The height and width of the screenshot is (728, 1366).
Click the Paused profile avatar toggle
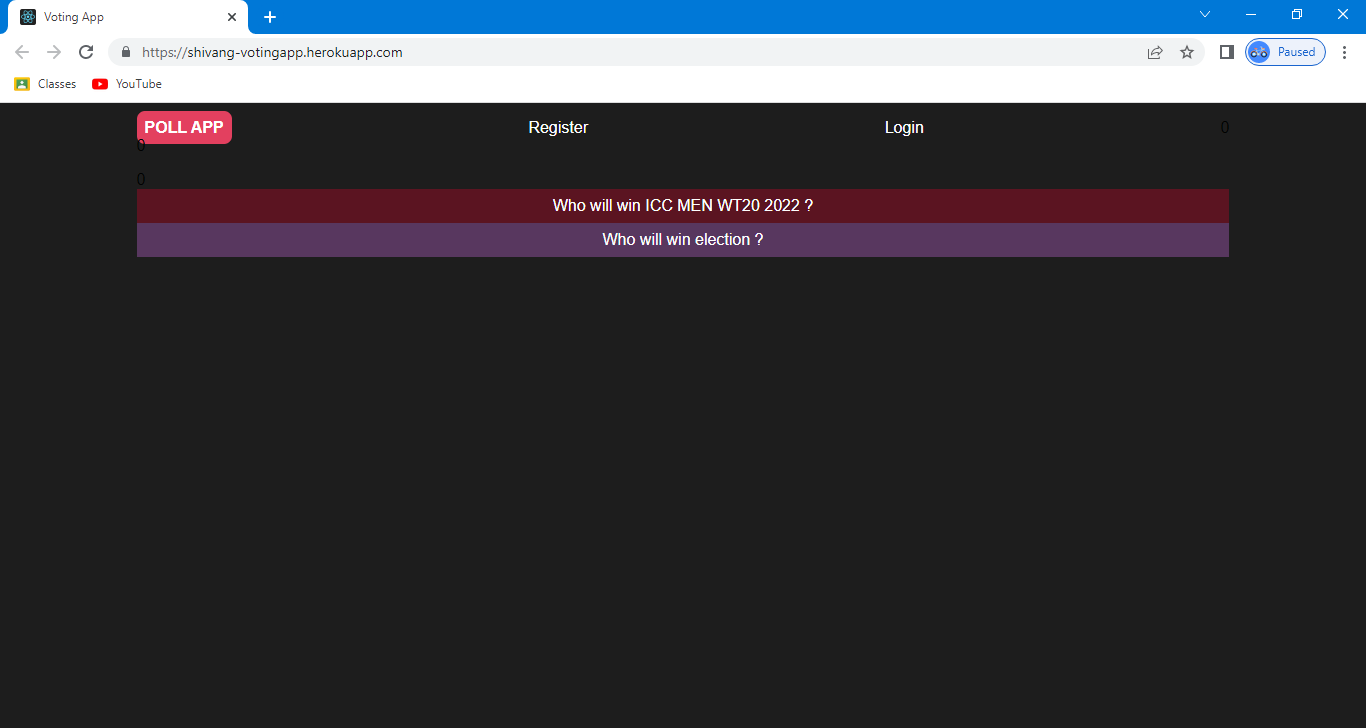tap(1284, 51)
